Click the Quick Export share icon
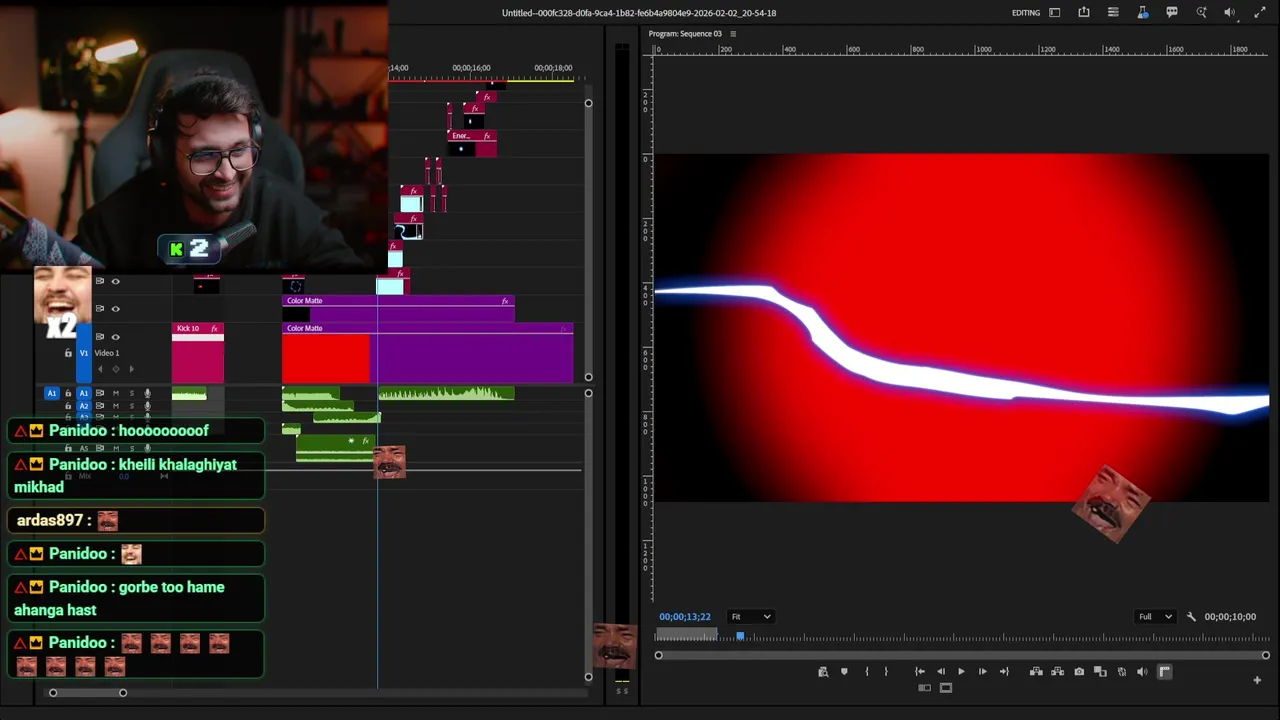 click(1084, 13)
